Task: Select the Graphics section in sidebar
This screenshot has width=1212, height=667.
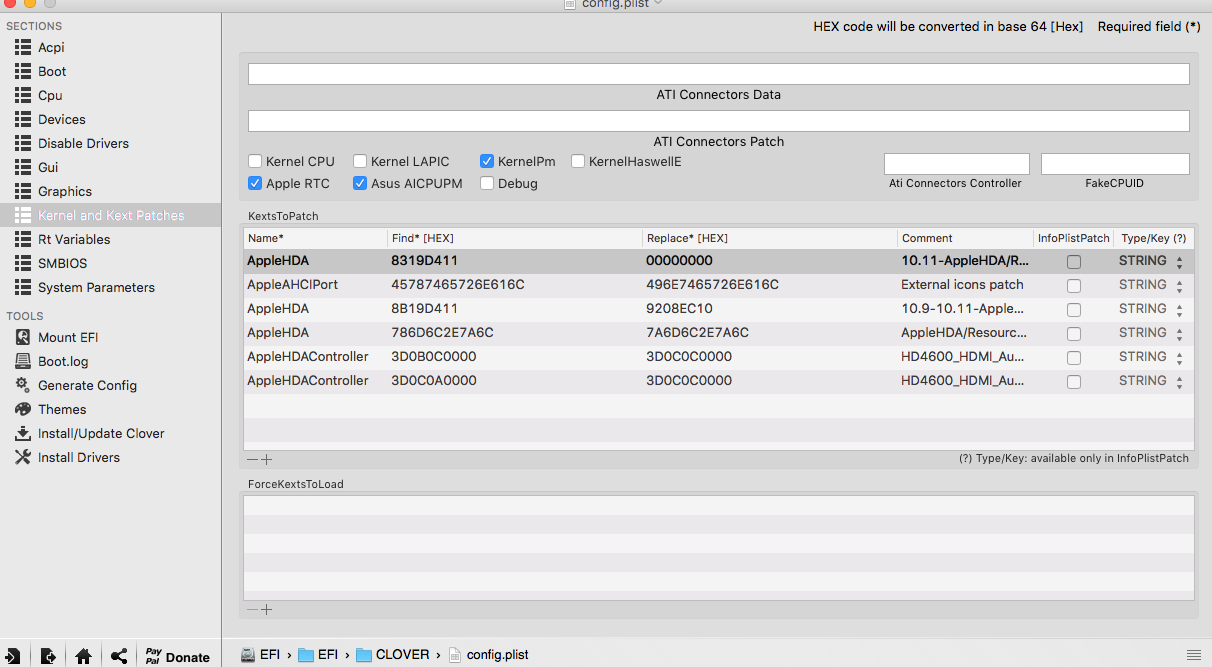Action: click(x=64, y=191)
